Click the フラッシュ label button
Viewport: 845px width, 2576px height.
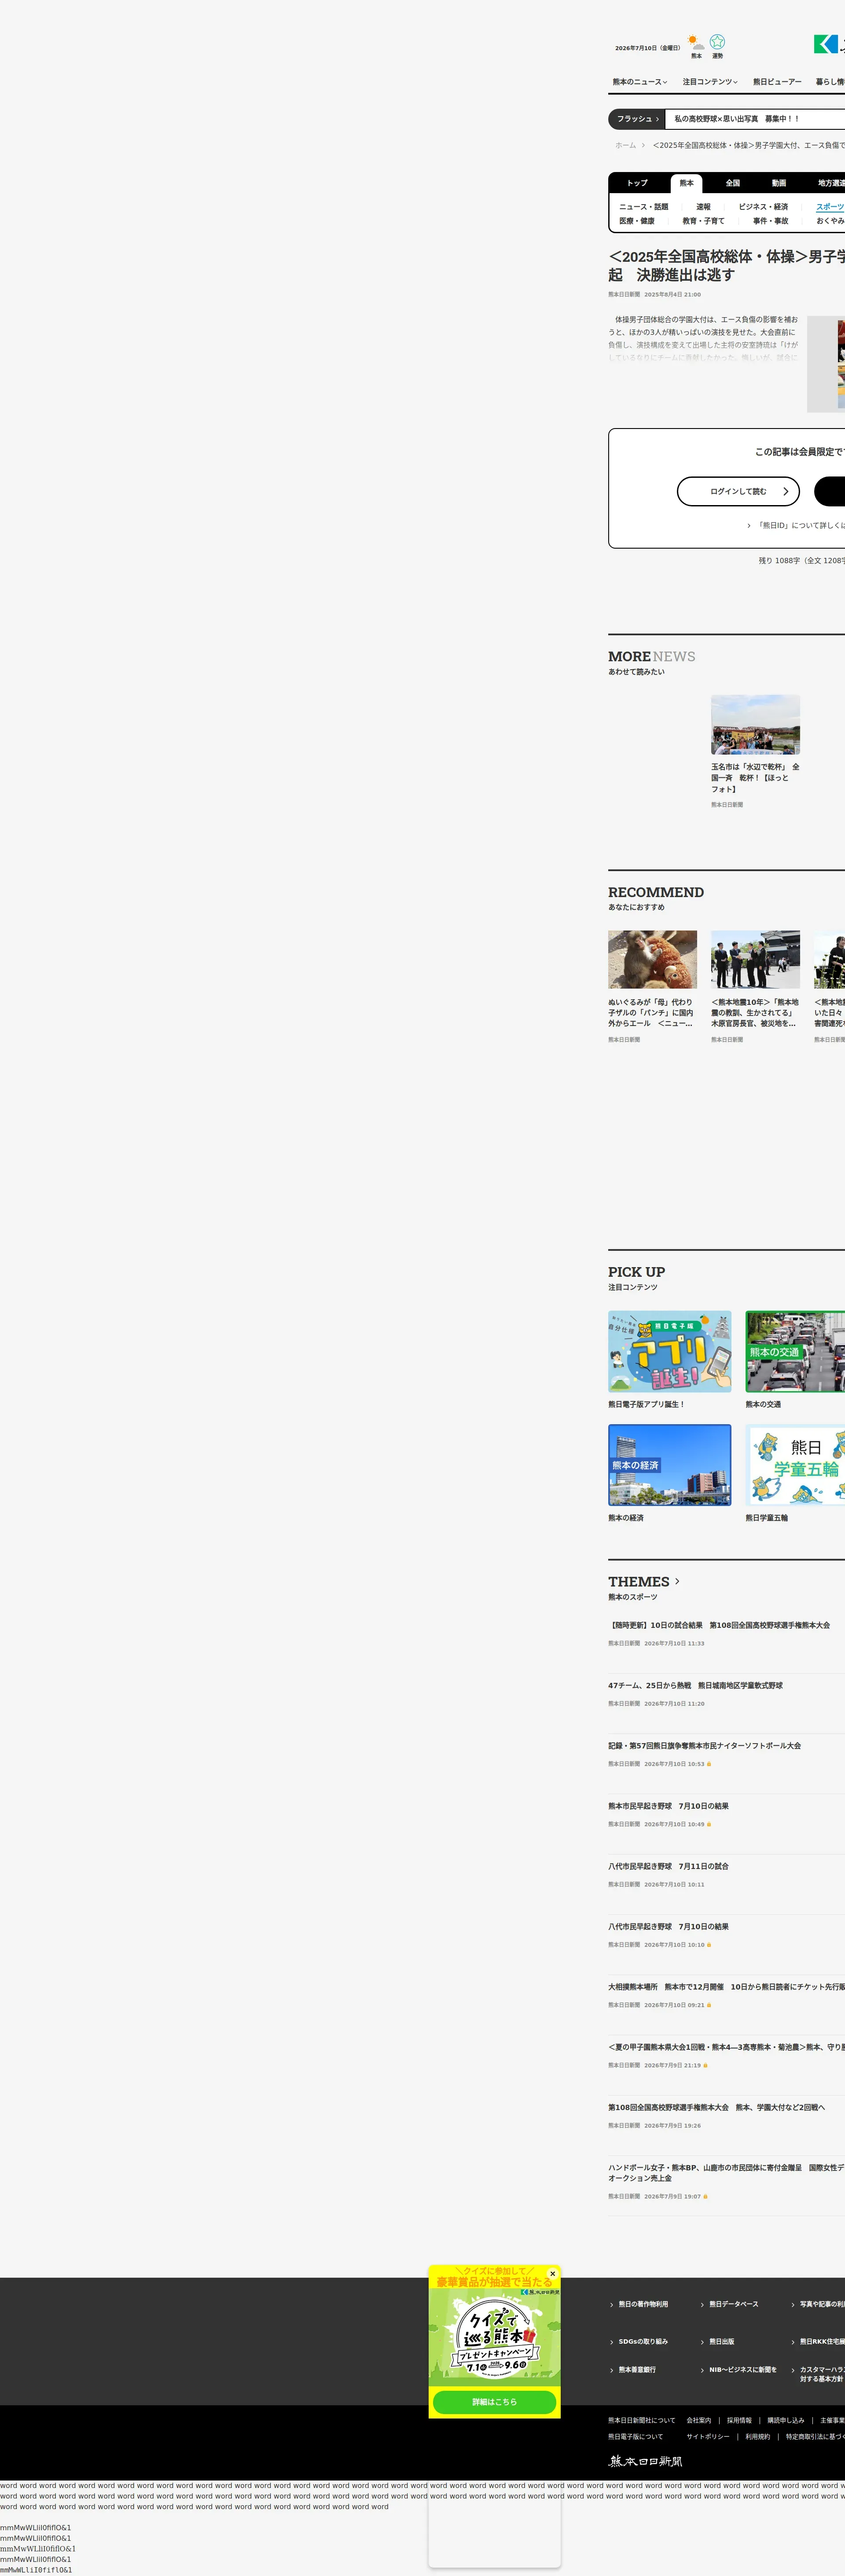point(637,119)
